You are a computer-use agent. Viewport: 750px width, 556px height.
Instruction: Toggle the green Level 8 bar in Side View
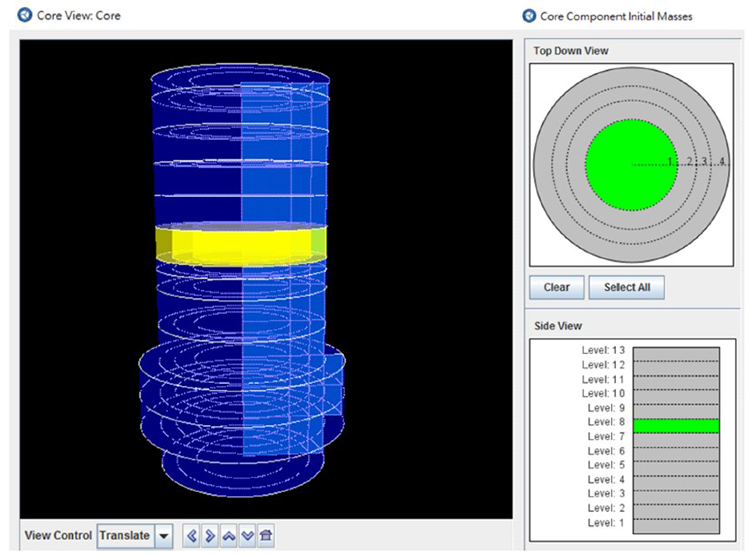(676, 425)
